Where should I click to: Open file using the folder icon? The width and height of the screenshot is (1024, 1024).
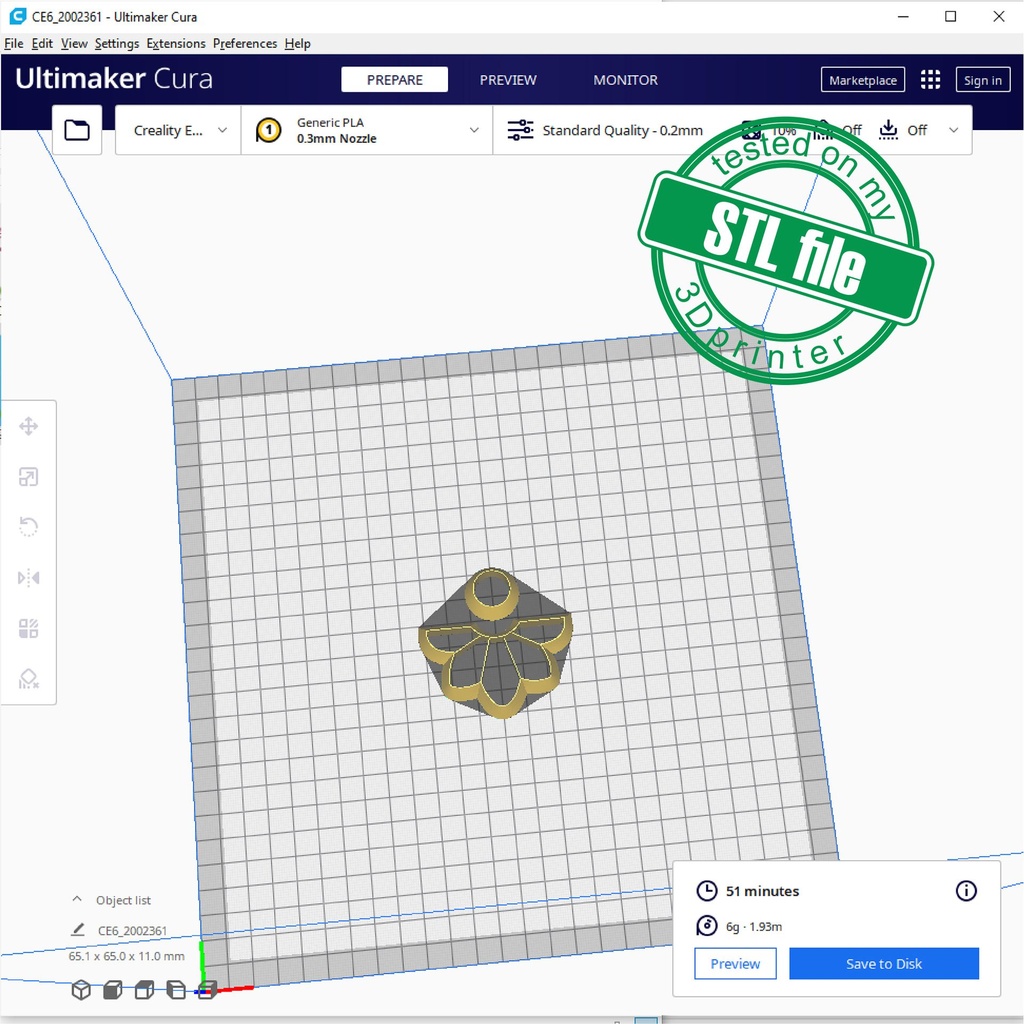[77, 130]
